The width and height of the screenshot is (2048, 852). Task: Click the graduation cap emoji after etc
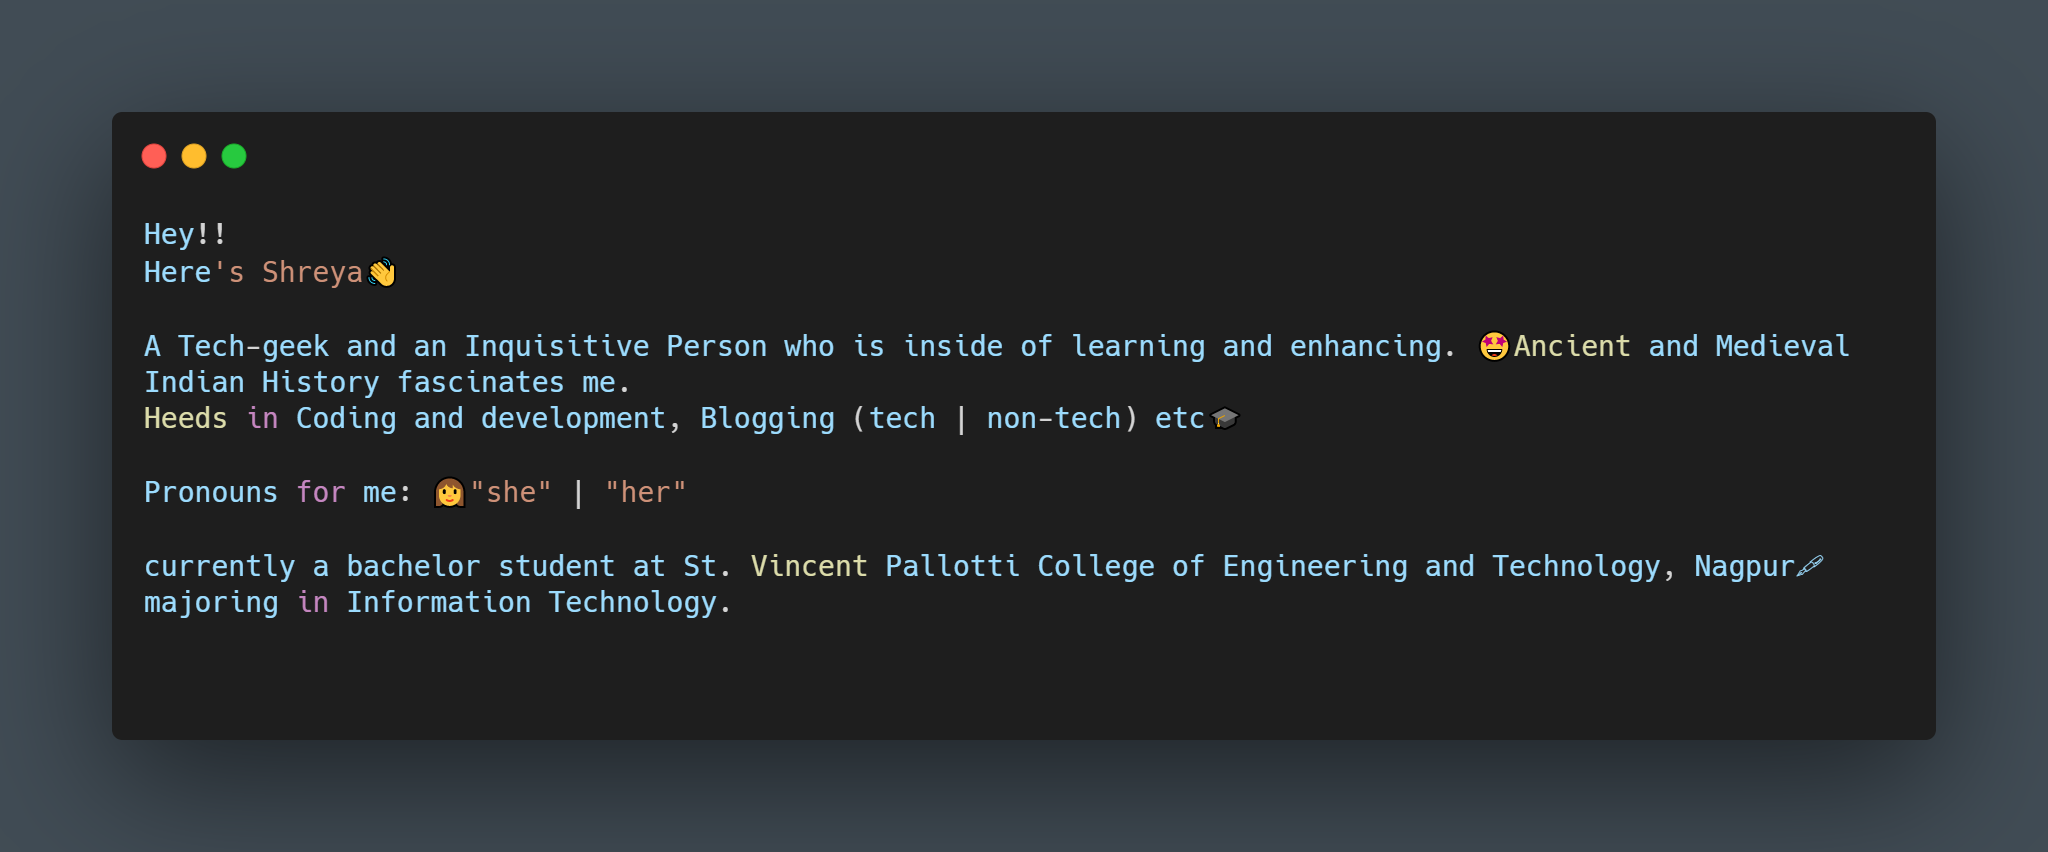point(1225,418)
